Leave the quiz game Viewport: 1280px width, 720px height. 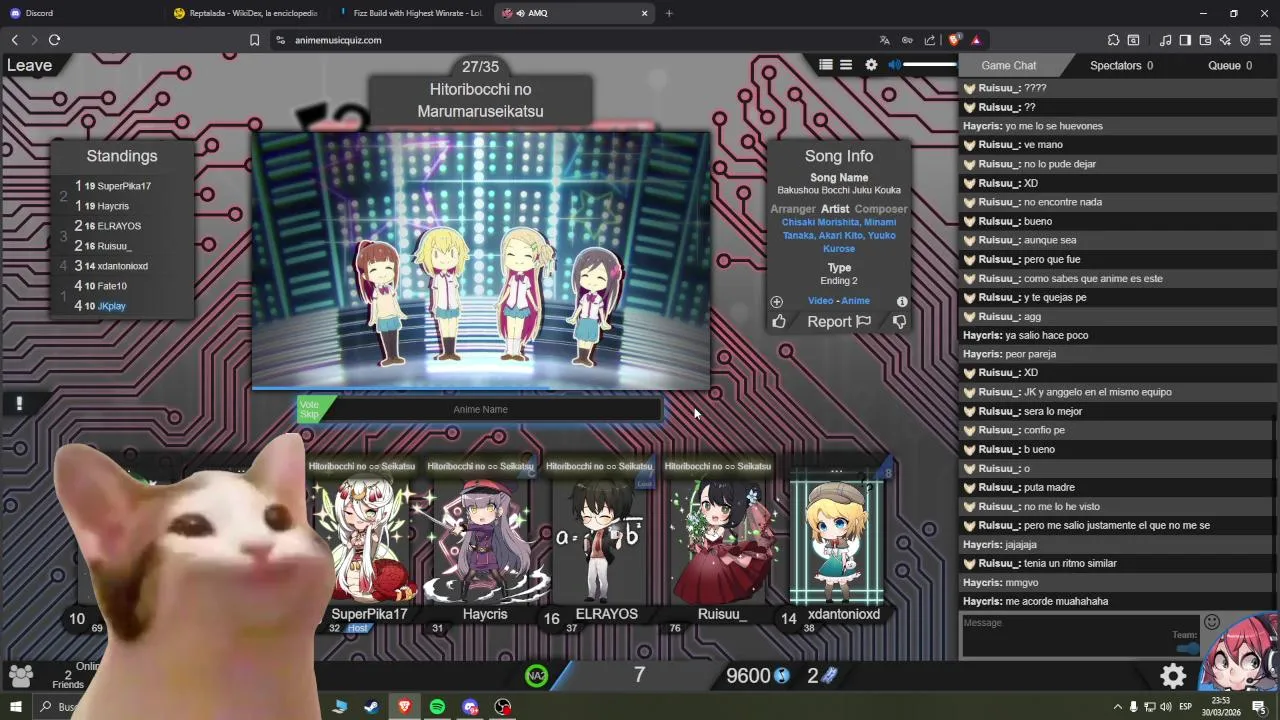coord(29,65)
